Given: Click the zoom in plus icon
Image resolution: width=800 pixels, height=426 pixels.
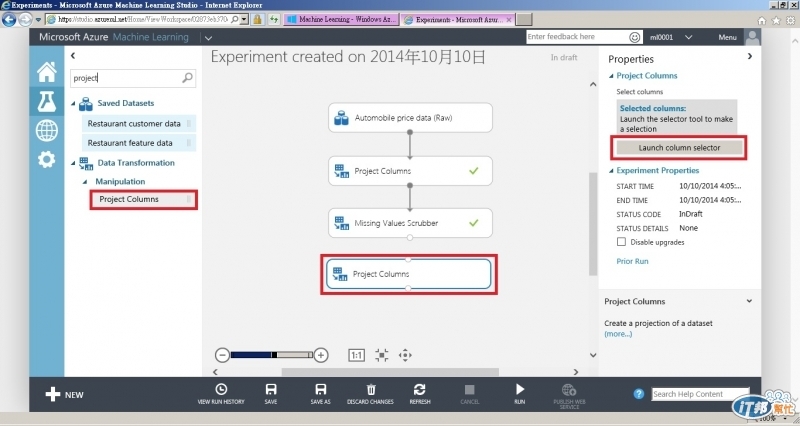Looking at the screenshot, I should [x=320, y=355].
